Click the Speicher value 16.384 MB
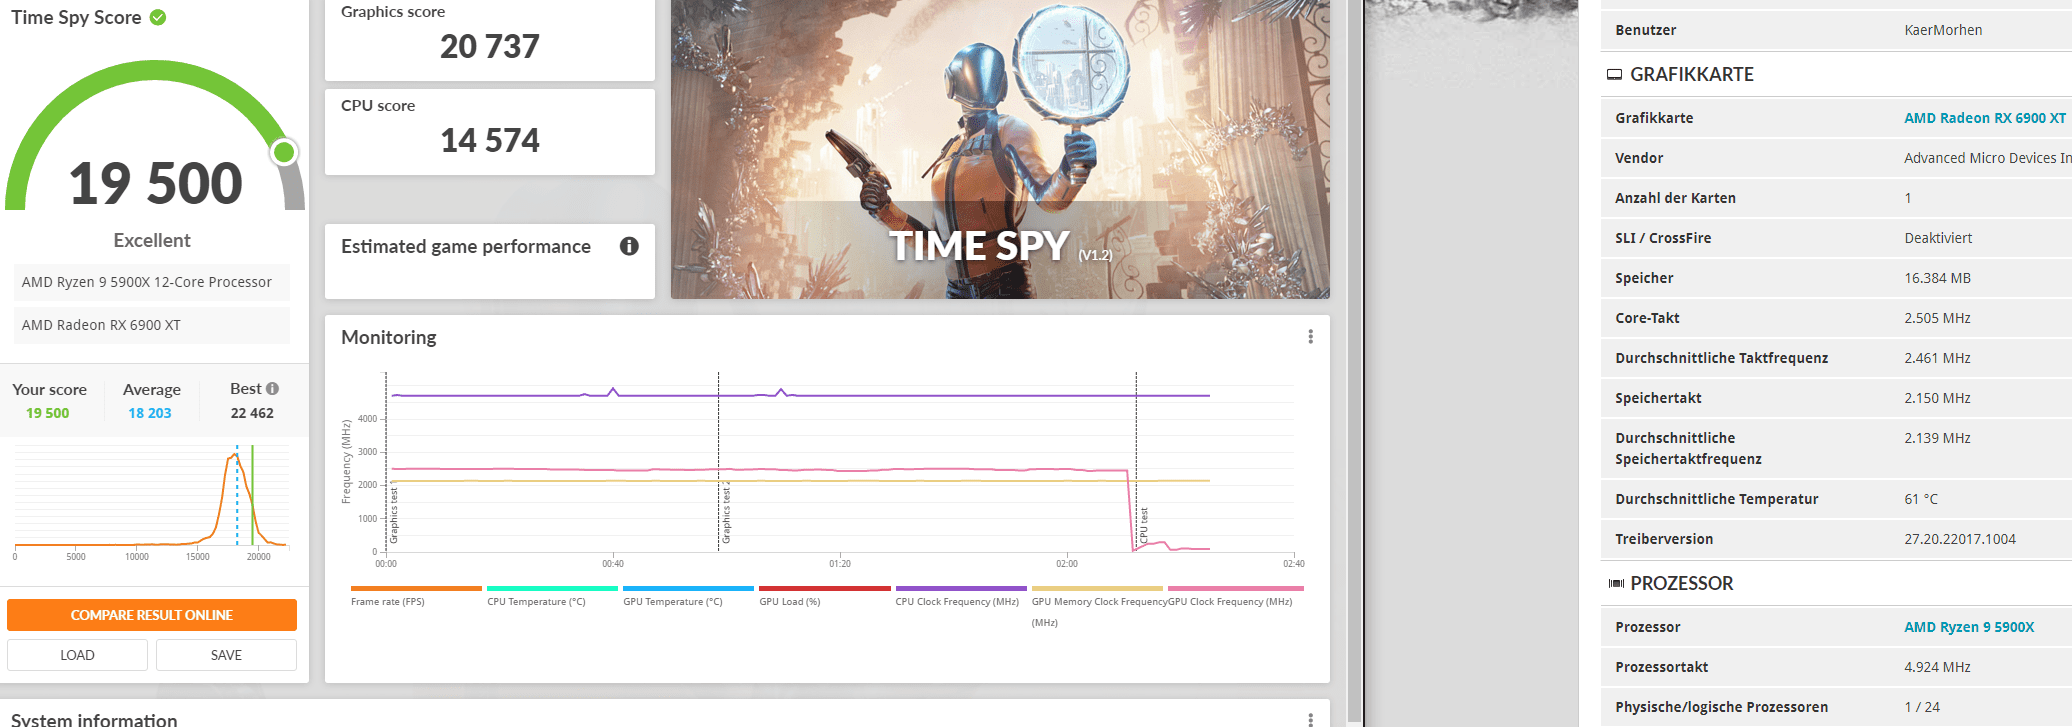This screenshot has height=727, width=2072. (1937, 278)
